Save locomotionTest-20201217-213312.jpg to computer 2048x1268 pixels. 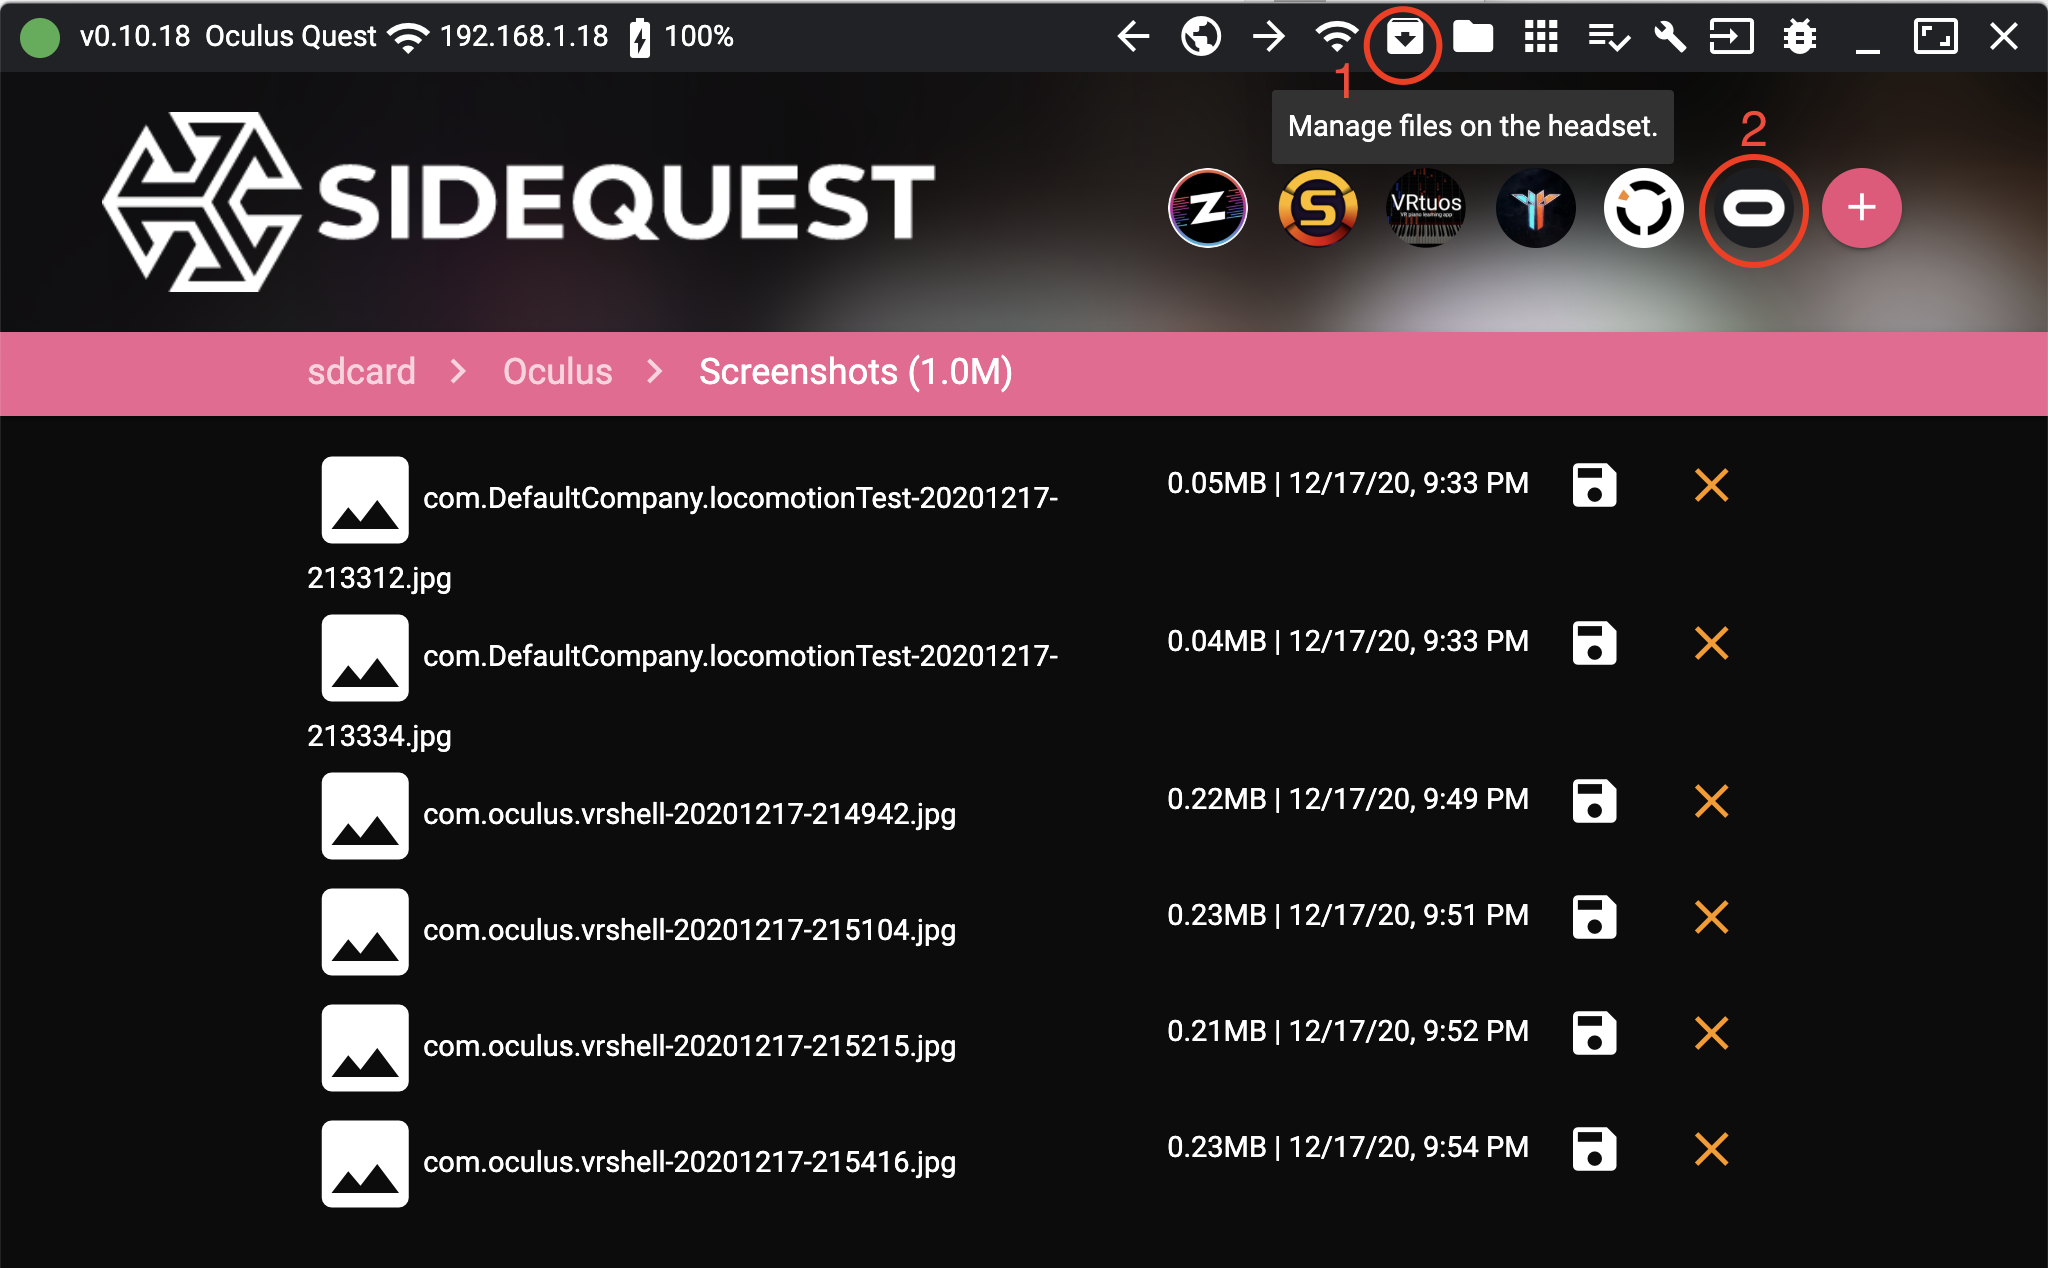tap(1594, 485)
